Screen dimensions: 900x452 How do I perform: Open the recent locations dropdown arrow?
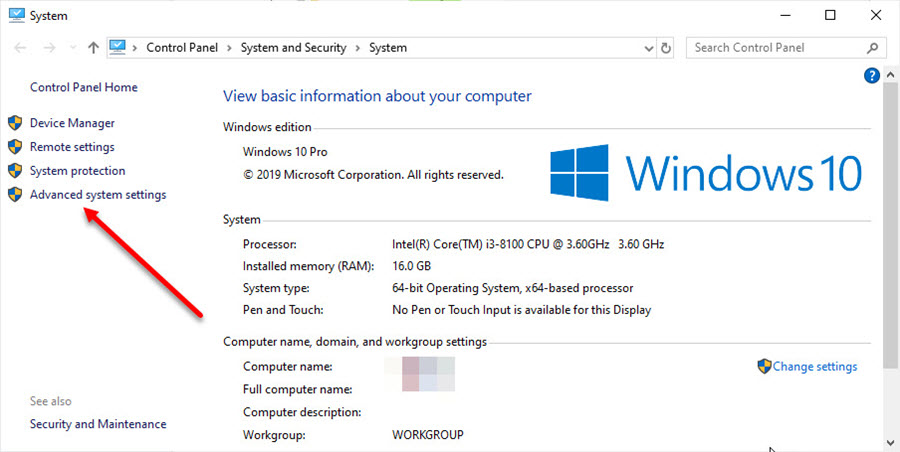click(x=72, y=48)
